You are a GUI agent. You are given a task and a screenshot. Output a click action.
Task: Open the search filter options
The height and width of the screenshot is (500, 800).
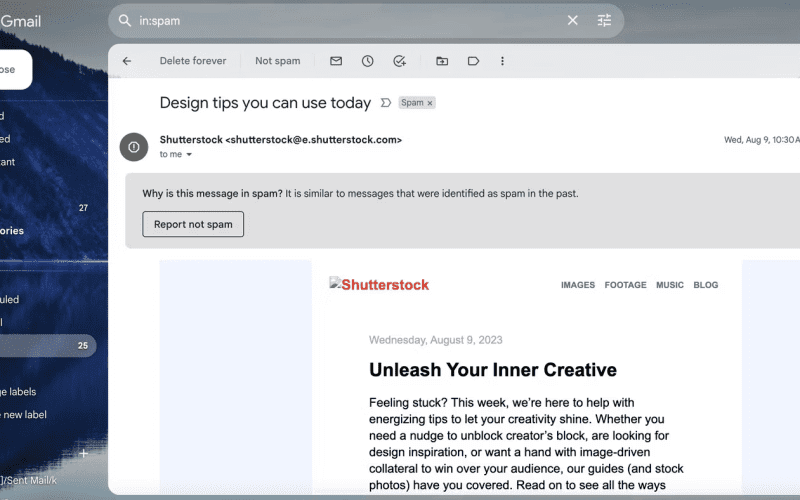pos(604,20)
